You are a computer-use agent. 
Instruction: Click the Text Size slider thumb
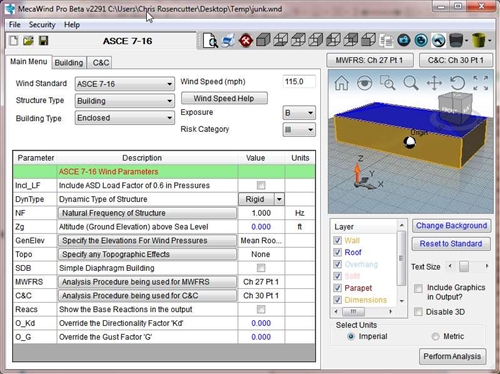click(x=464, y=266)
